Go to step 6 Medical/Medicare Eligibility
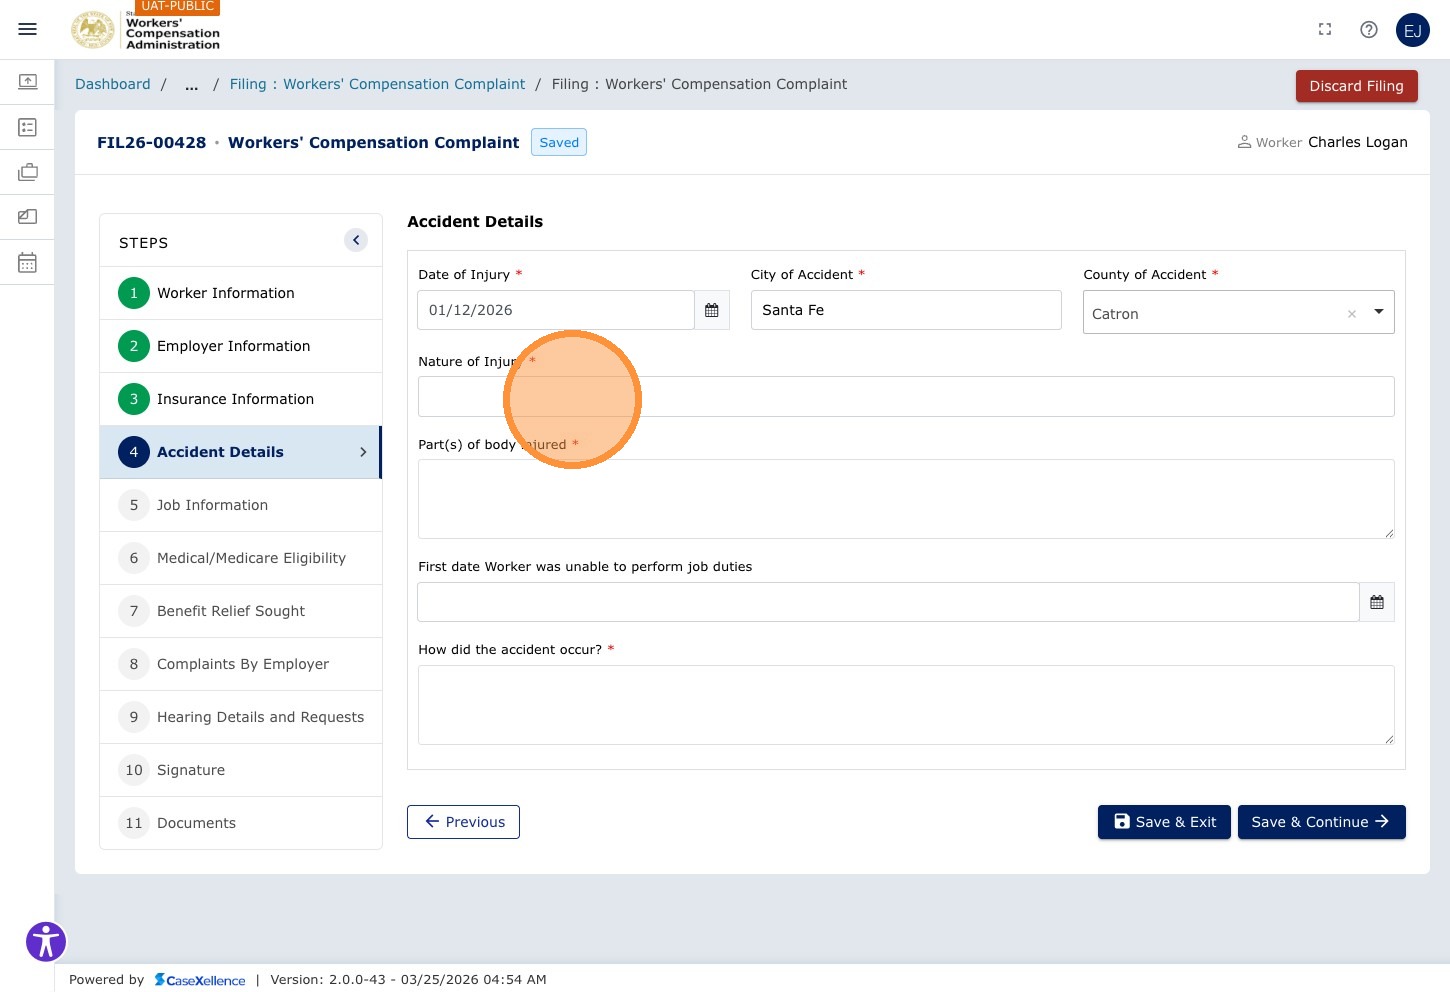The height and width of the screenshot is (992, 1450). coord(241,558)
